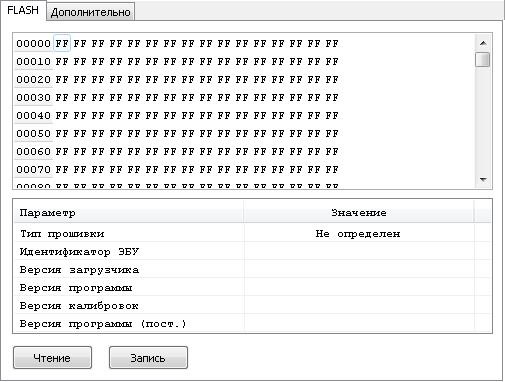This screenshot has height=382, width=505.
Task: Click the last FF byte in row 00070
Action: 332,170
